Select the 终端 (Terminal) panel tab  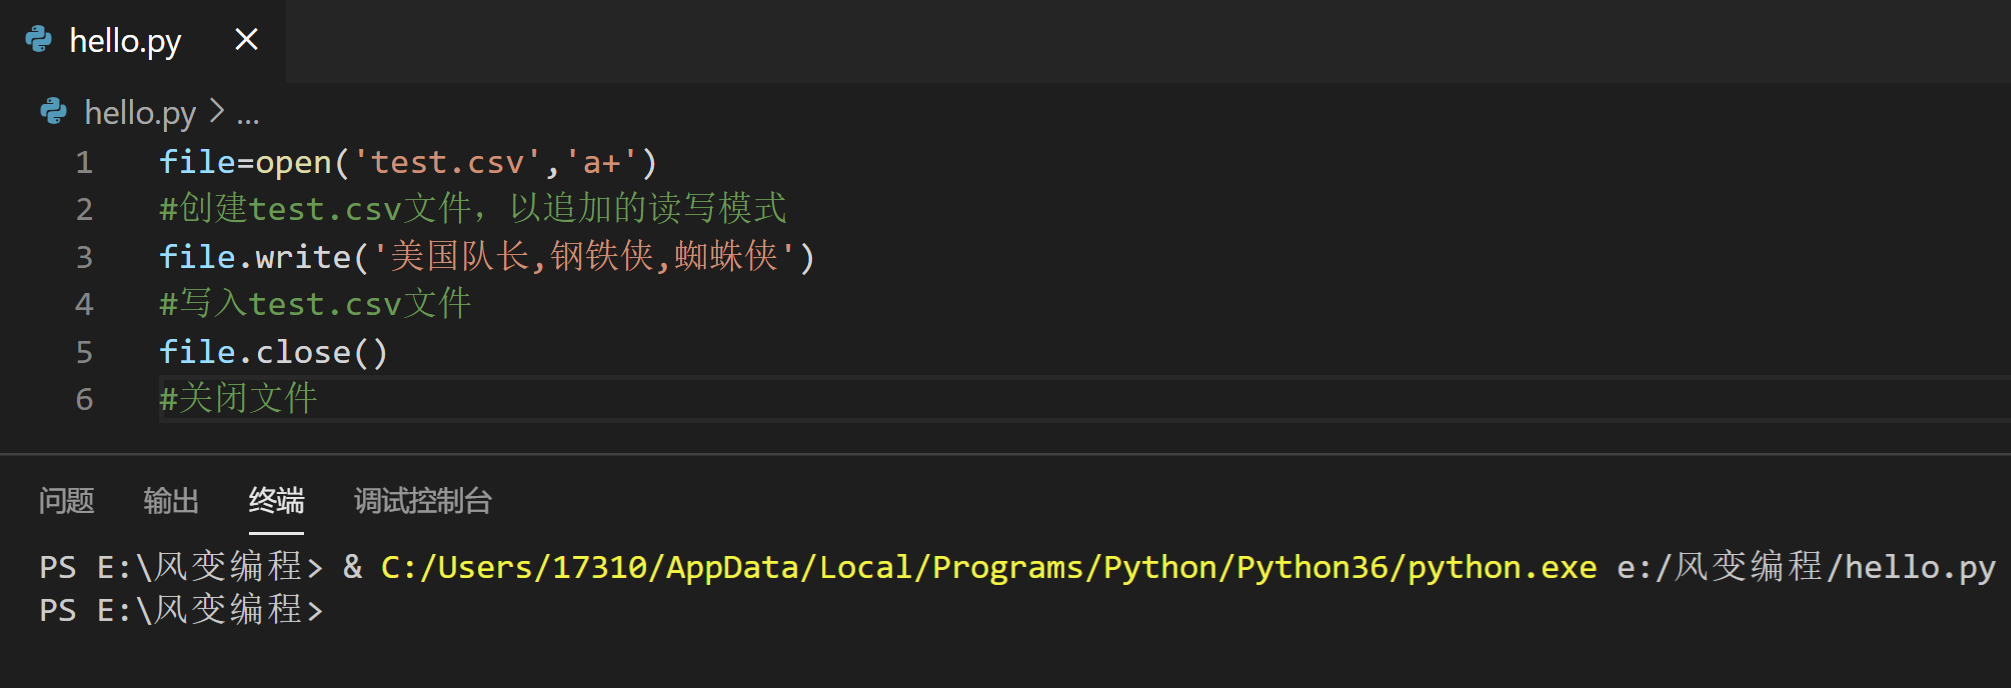276,500
